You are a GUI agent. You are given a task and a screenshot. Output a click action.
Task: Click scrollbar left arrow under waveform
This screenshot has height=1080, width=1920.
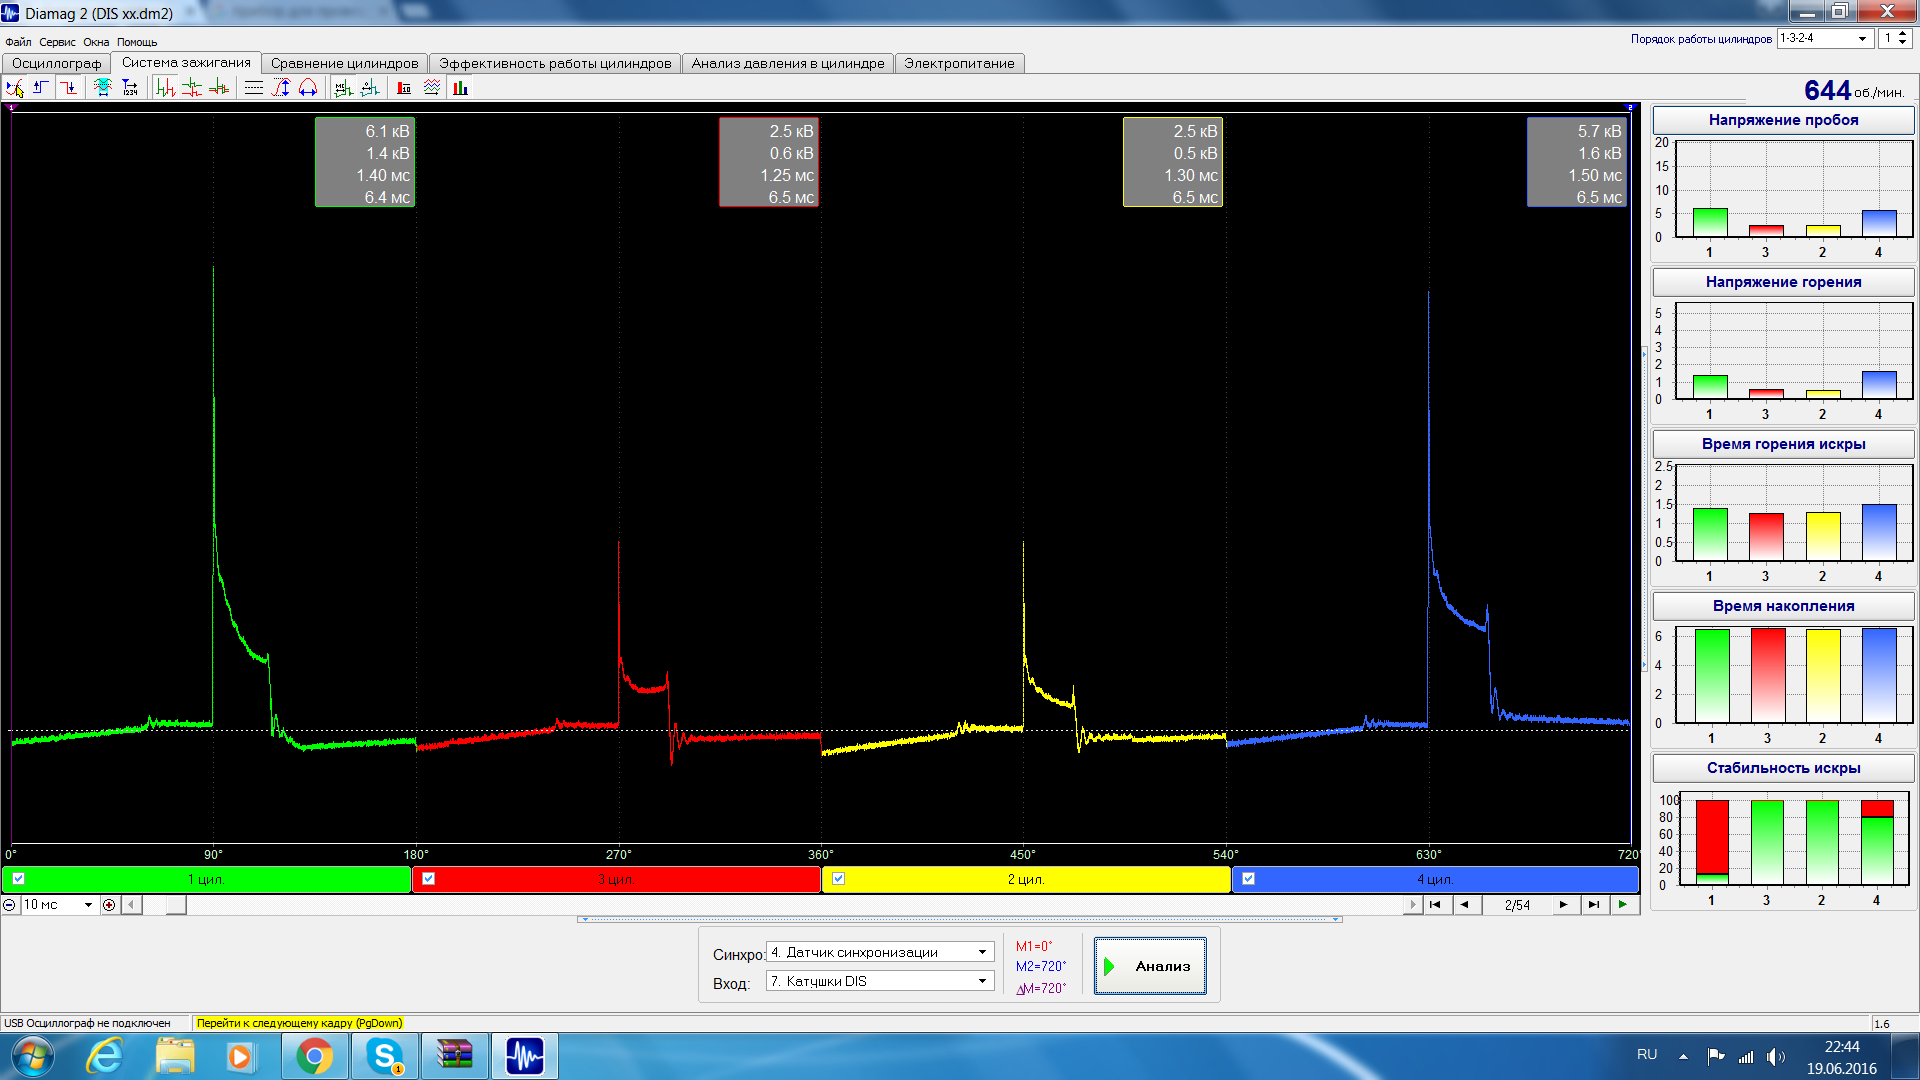tap(131, 905)
